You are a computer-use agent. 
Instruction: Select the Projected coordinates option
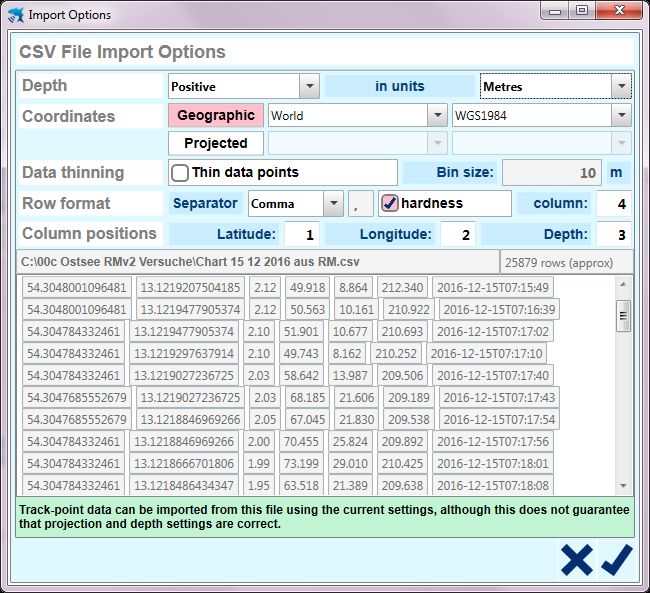click(x=216, y=143)
